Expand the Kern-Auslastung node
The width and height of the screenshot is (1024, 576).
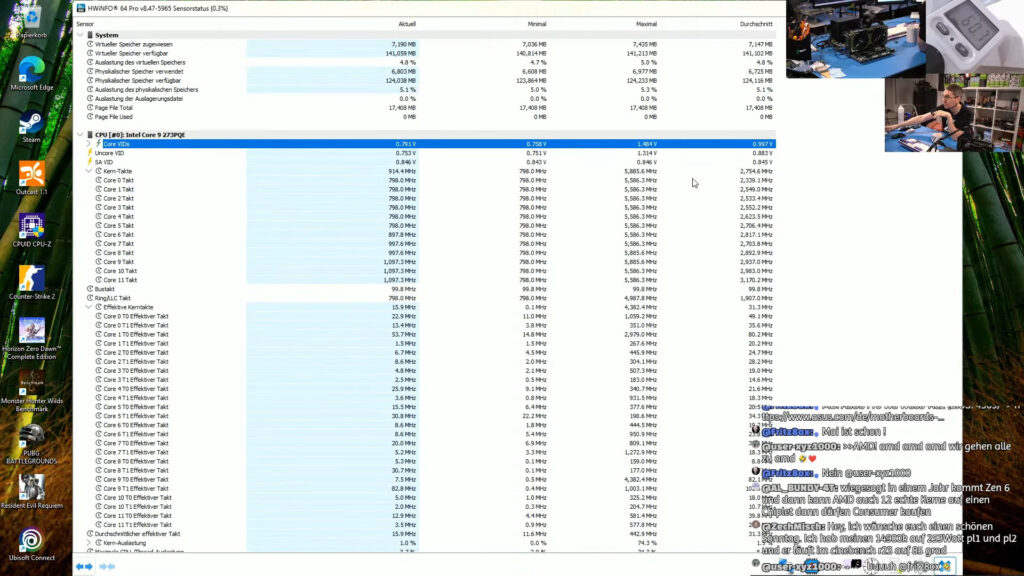tap(89, 543)
